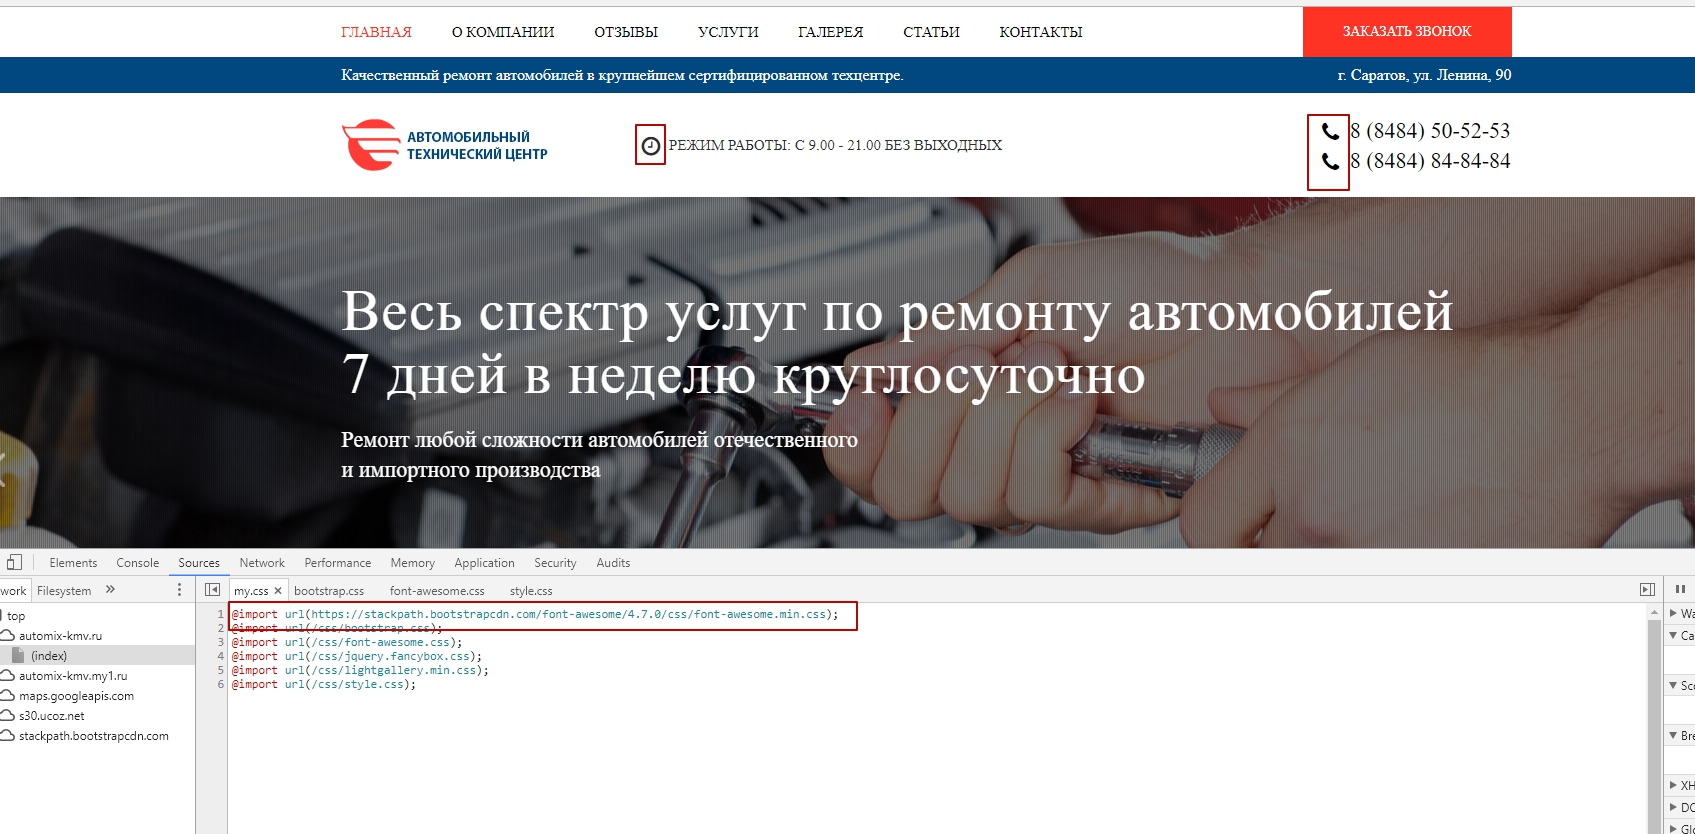Show more navigator tabs with the chevron
The width and height of the screenshot is (1695, 834).
[110, 590]
